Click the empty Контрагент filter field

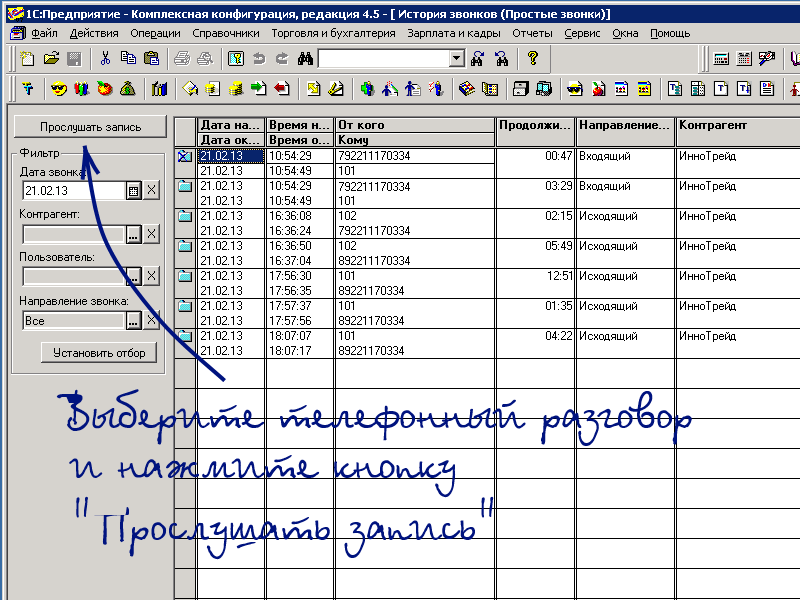pos(74,234)
